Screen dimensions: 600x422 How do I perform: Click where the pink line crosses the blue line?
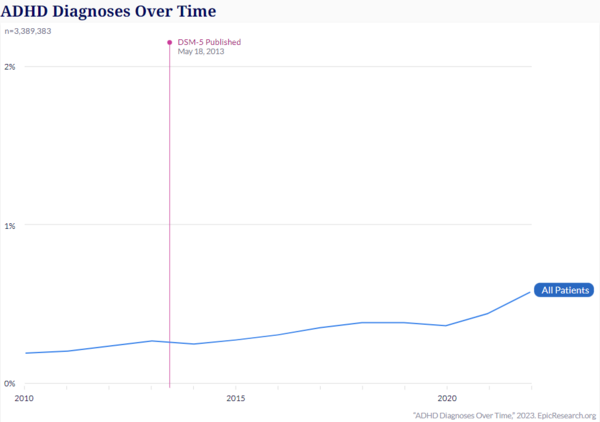tap(169, 342)
